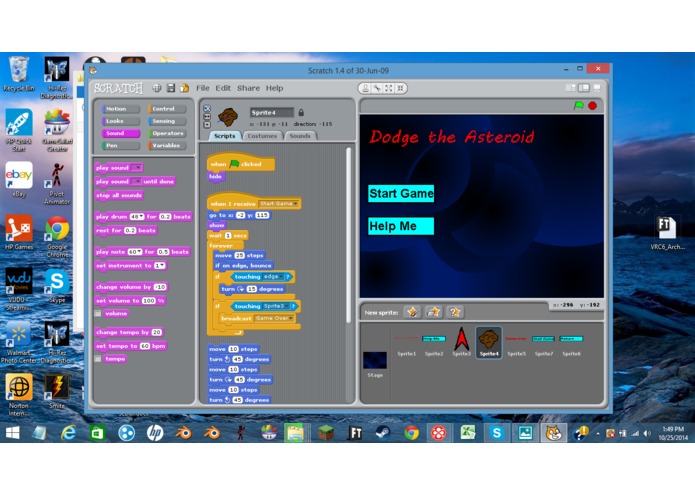
Task: Open dropdown on play sound until done block
Action: (137, 181)
